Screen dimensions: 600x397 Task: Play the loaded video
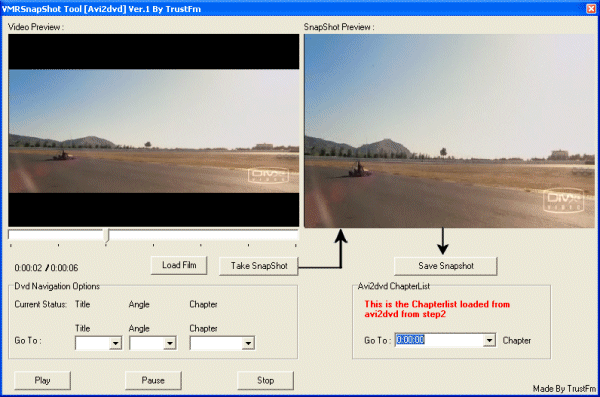click(x=42, y=380)
